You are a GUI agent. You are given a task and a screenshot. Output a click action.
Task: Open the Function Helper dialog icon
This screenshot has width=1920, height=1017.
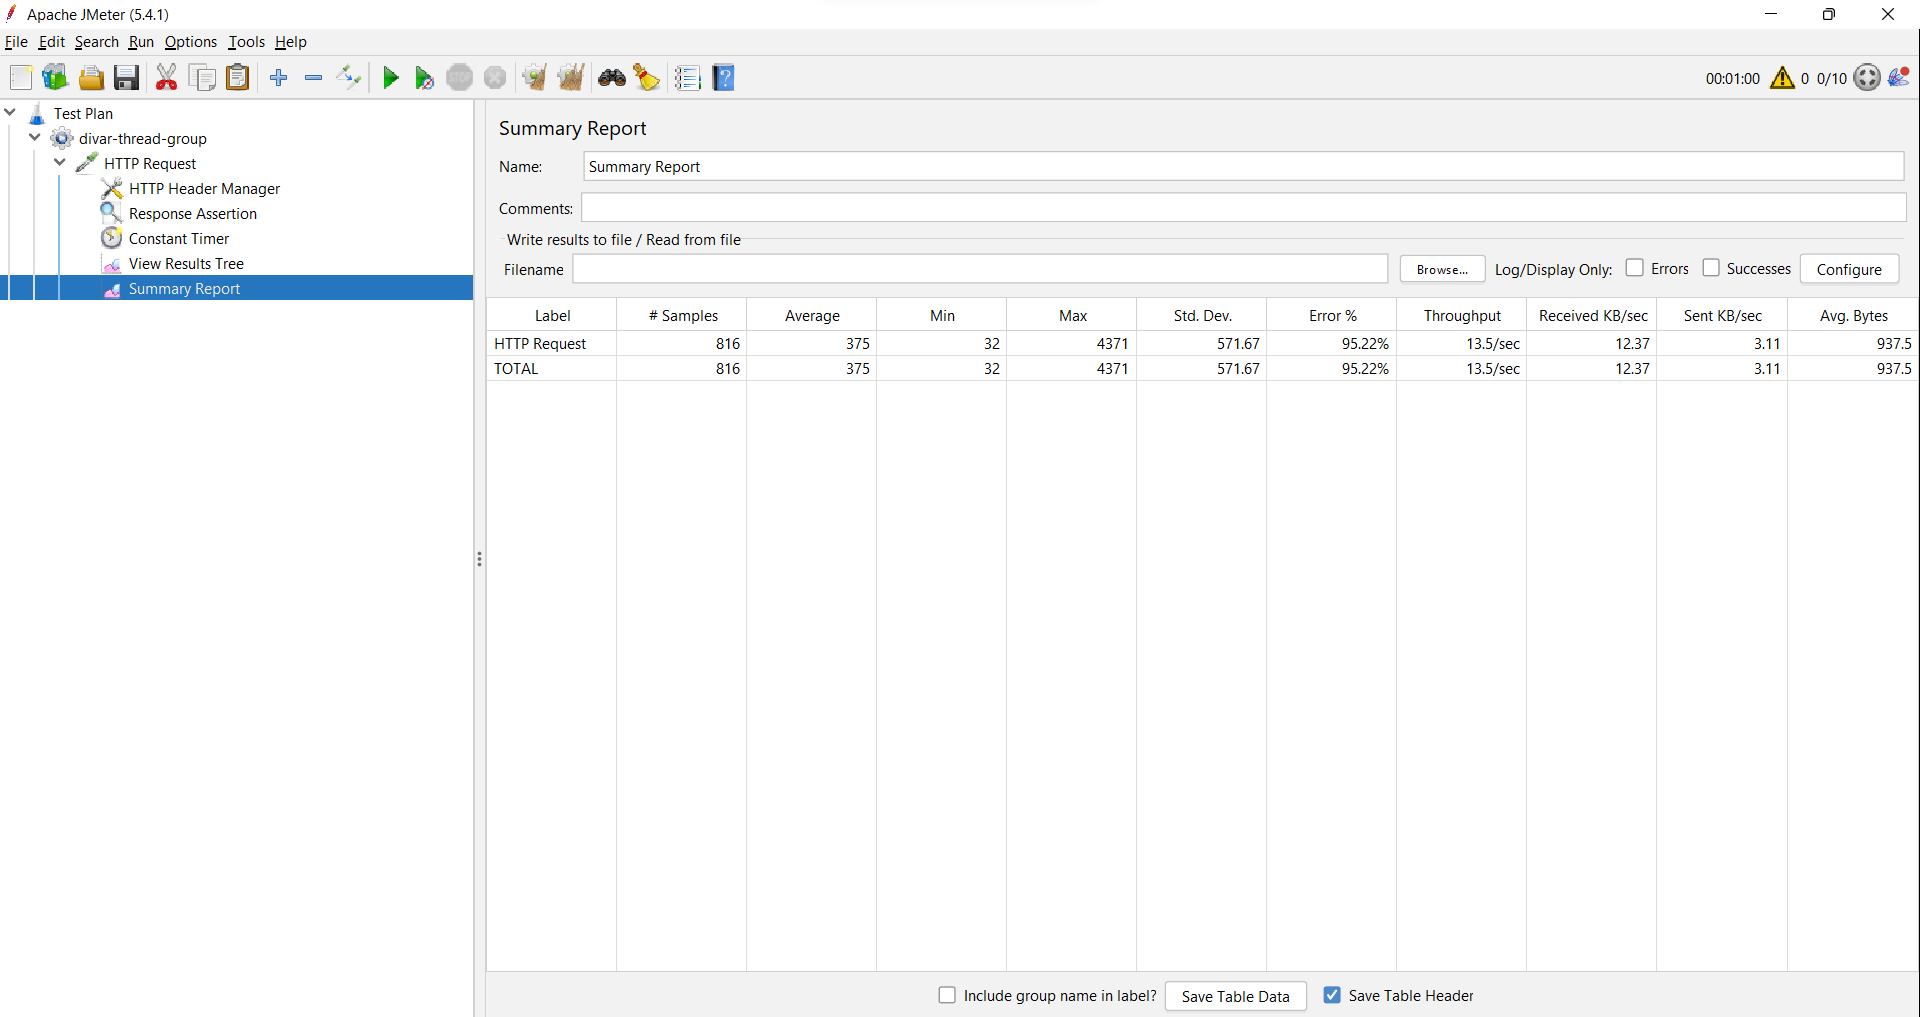point(688,78)
